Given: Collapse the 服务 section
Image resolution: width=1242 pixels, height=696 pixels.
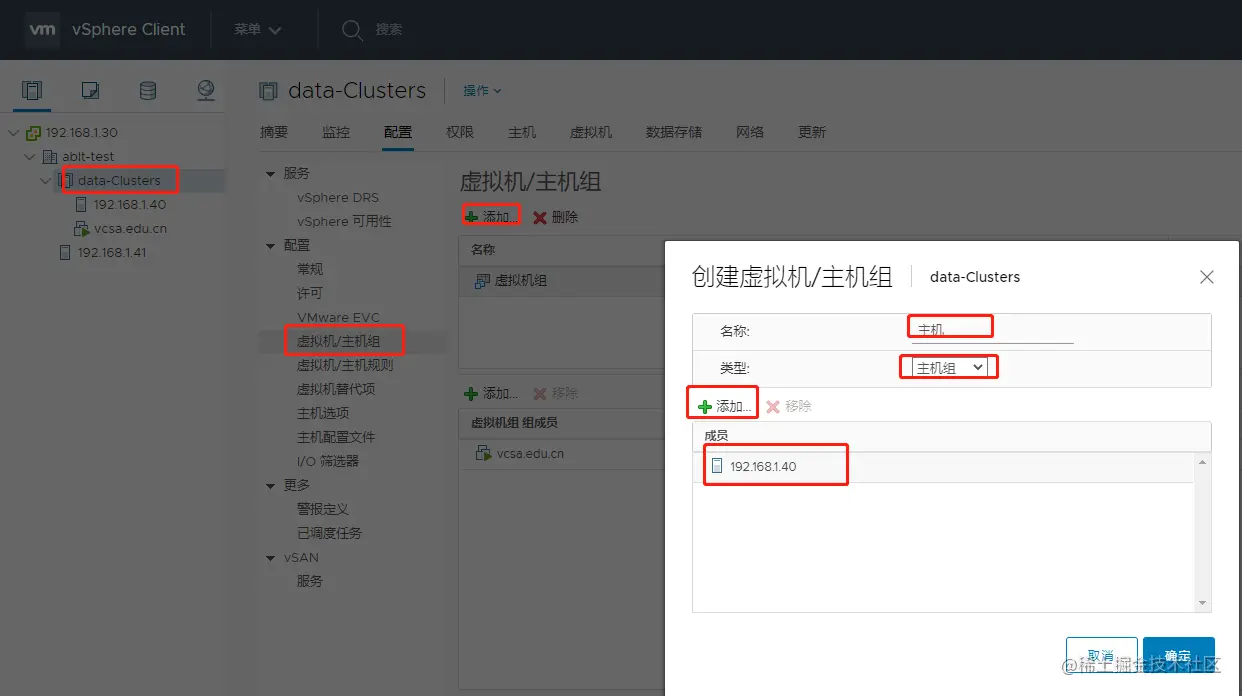Looking at the screenshot, I should coord(270,174).
